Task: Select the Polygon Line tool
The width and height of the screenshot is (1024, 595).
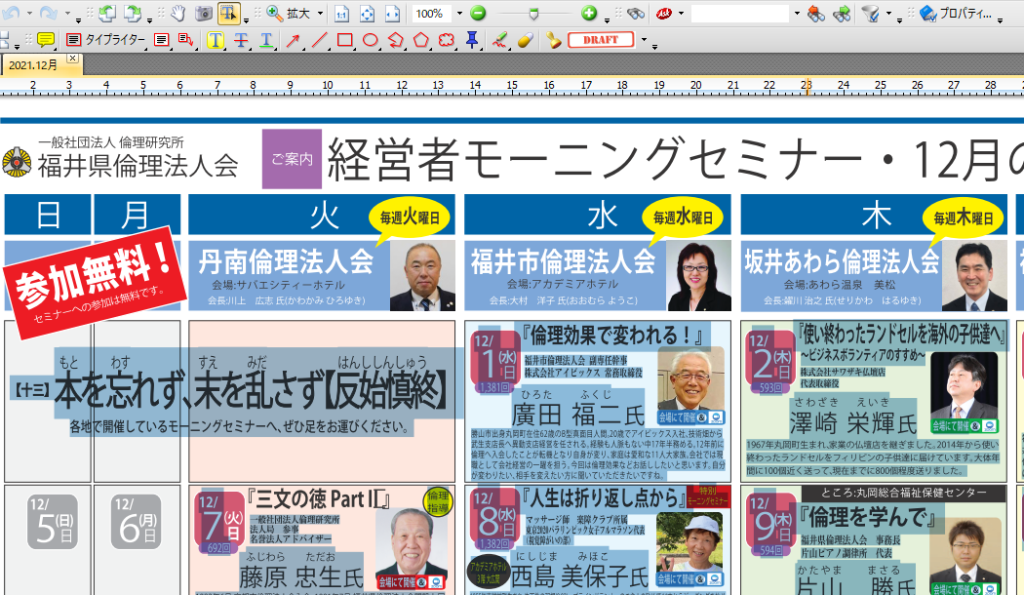Action: click(x=396, y=40)
